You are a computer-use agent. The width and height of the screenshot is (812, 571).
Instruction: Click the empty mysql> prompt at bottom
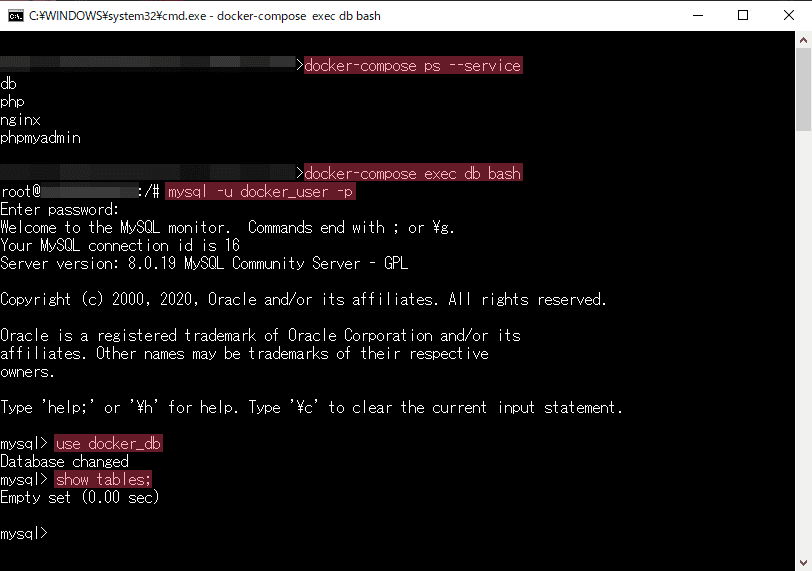[24, 533]
